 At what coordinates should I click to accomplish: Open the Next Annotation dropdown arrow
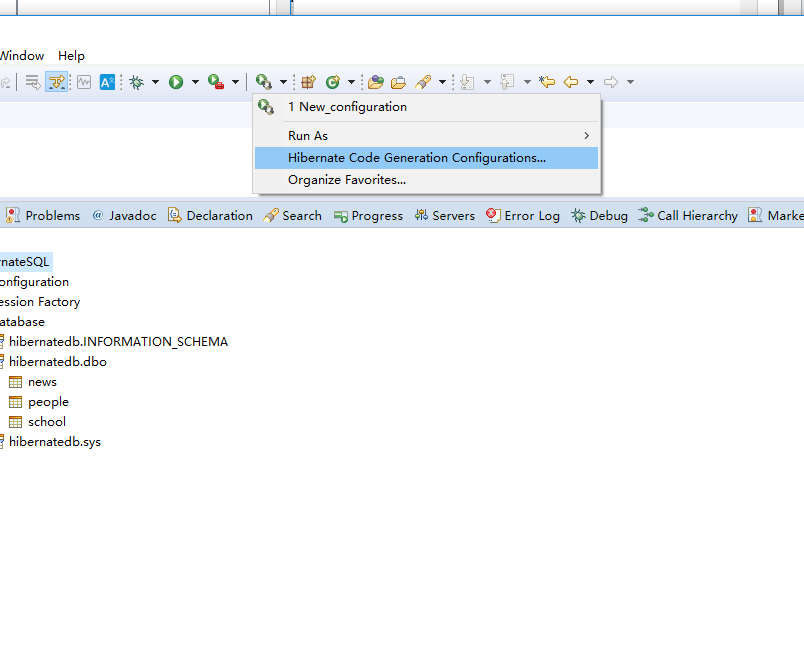(x=487, y=82)
